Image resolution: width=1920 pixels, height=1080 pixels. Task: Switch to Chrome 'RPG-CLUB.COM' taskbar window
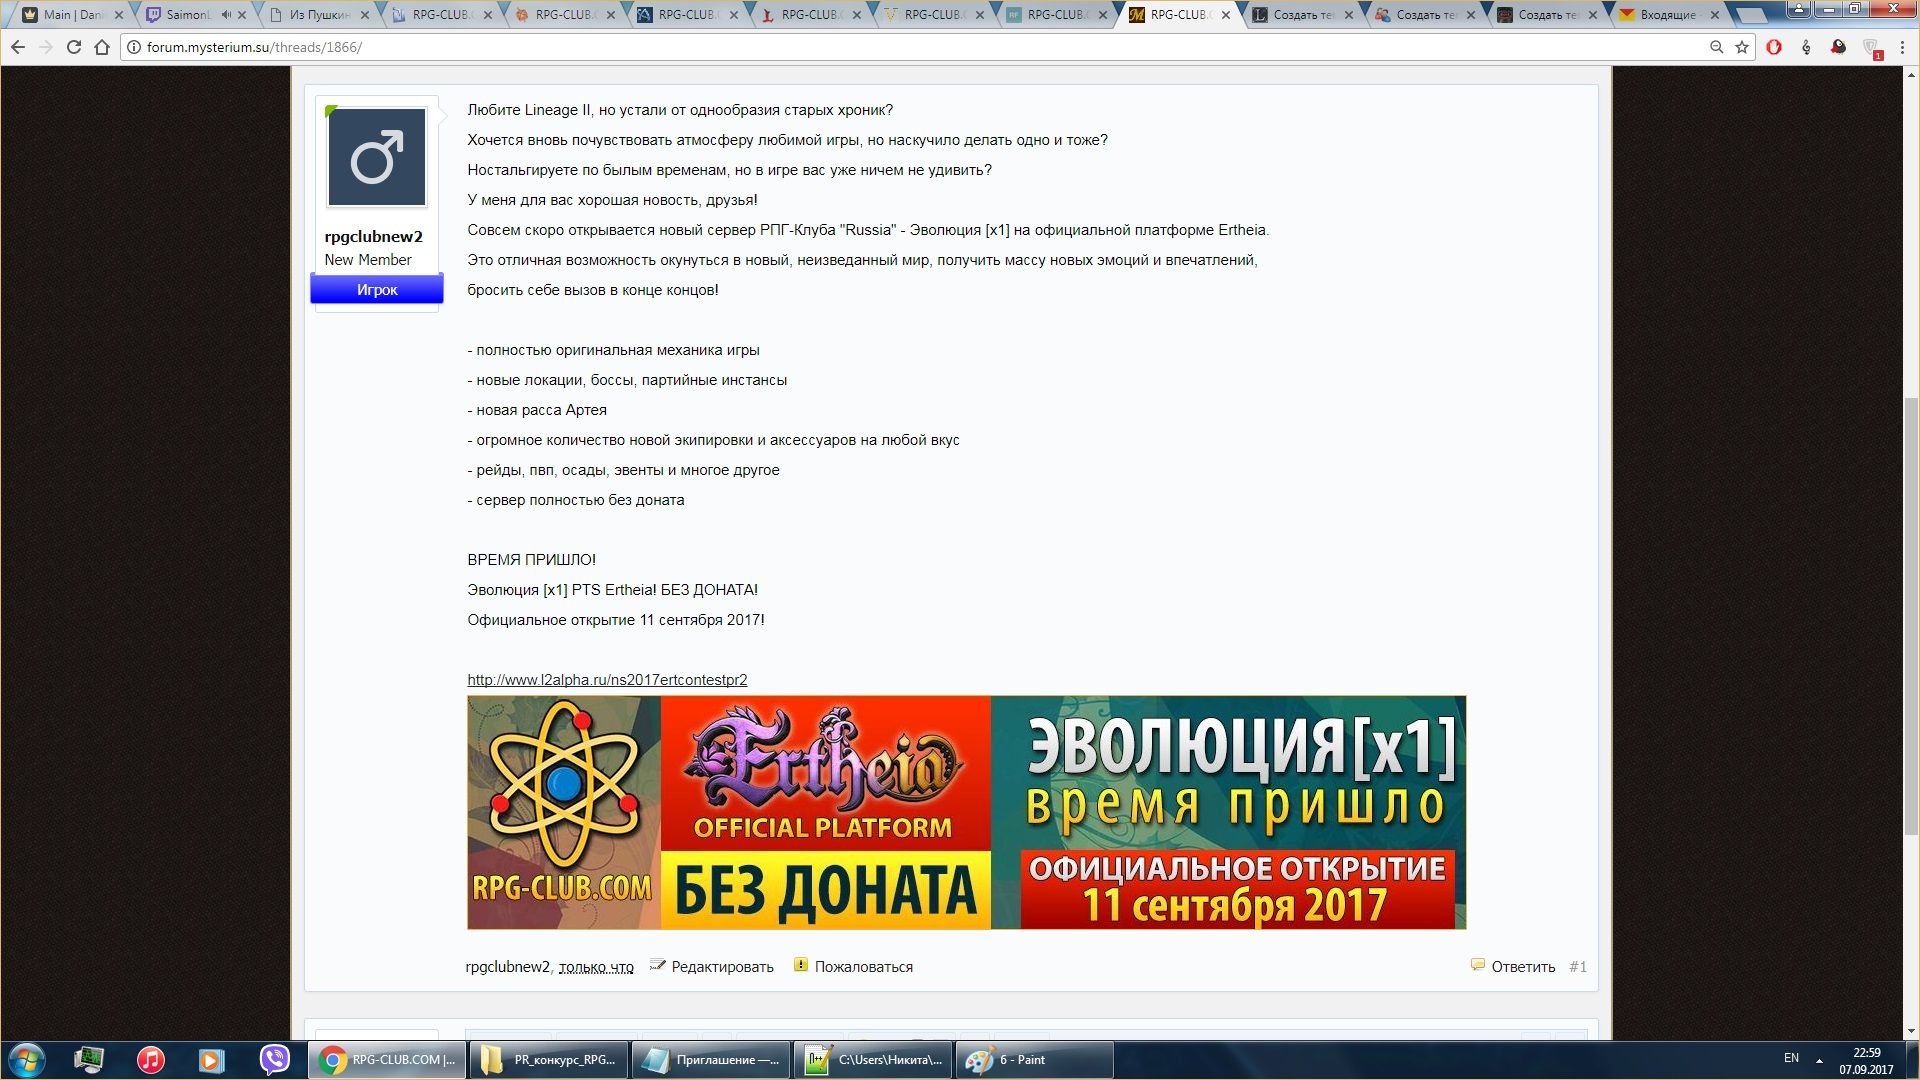[x=385, y=1060]
